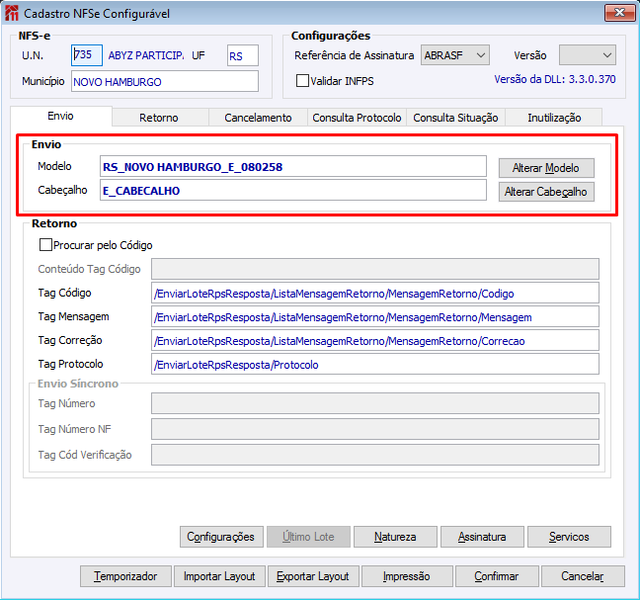640x600 pixels.
Task: Click the ABYZ PARTICIP. text
Action: coord(146,55)
